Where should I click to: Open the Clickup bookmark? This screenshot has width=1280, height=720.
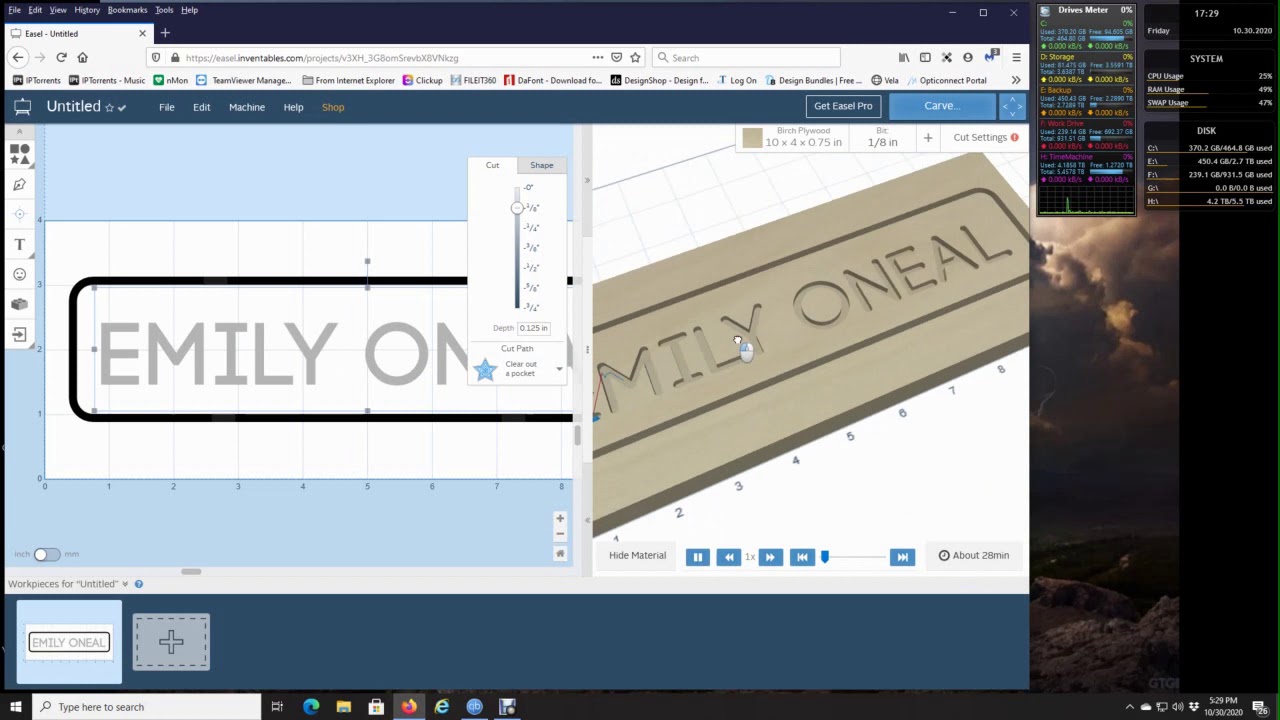point(422,80)
